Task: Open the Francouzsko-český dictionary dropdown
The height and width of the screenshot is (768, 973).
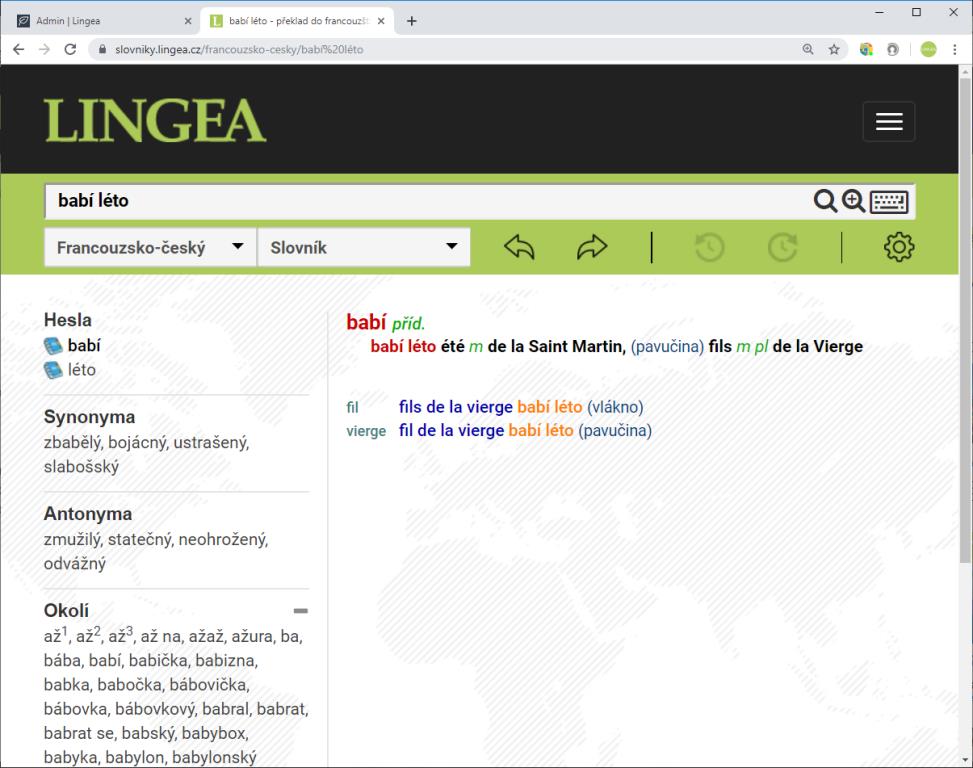Action: (x=150, y=248)
